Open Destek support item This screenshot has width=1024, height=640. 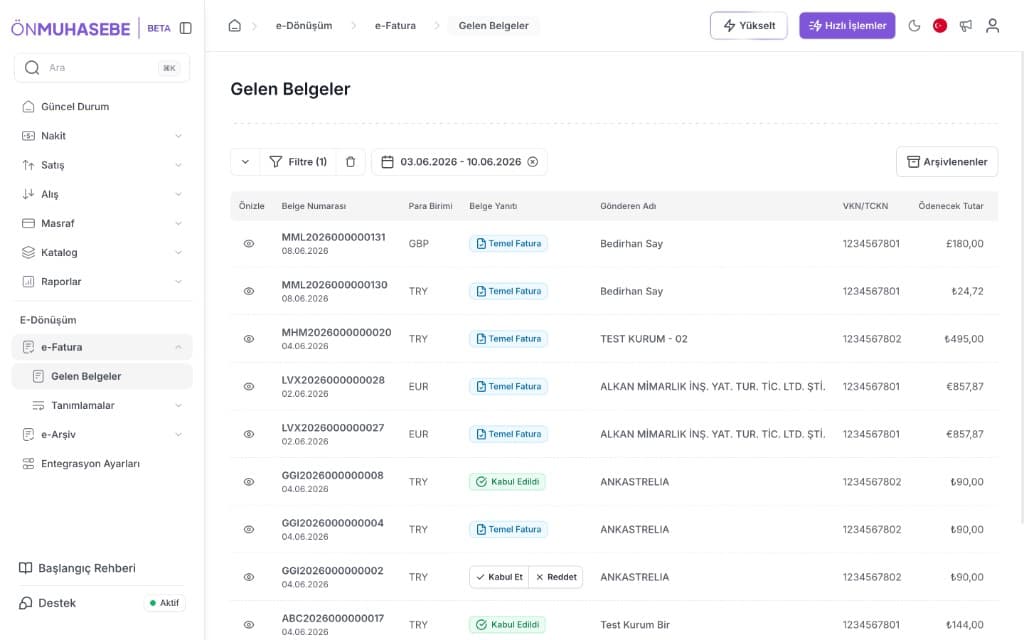click(48, 603)
